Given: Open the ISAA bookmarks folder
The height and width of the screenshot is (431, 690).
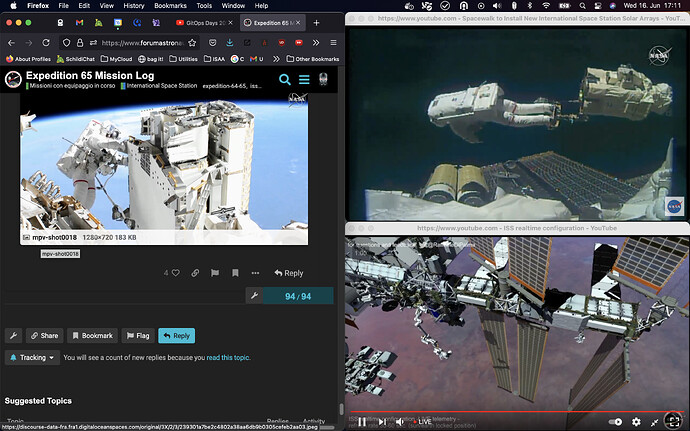Looking at the screenshot, I should [x=214, y=59].
